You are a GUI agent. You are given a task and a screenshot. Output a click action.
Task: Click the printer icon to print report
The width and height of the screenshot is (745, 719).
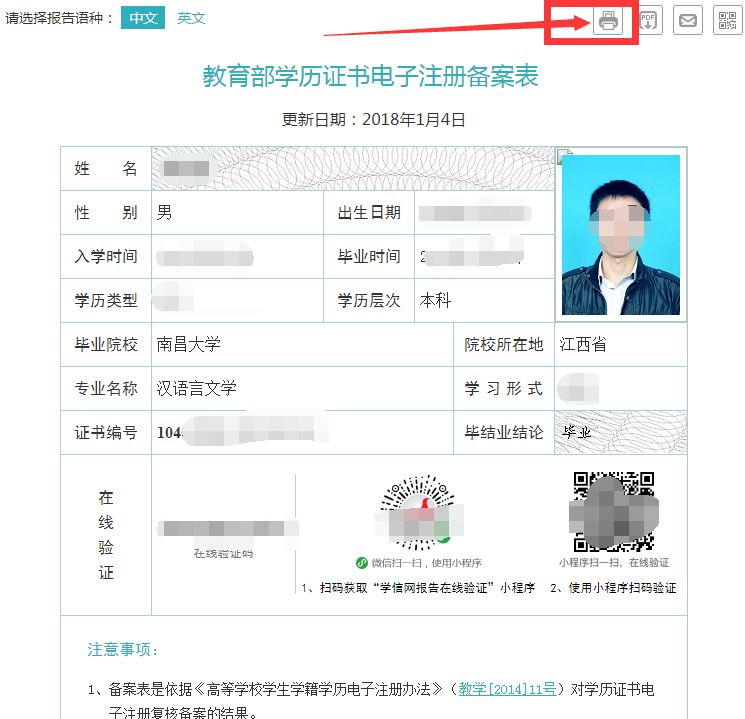pyautogui.click(x=607, y=20)
